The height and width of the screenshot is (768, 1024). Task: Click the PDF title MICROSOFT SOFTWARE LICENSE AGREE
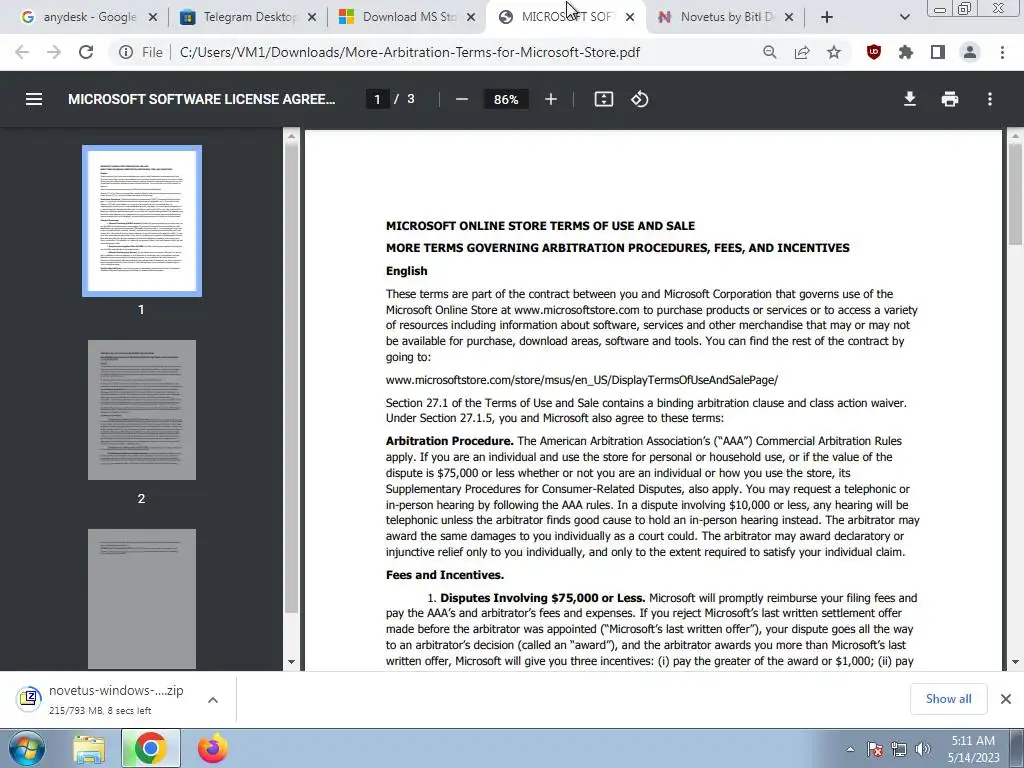[201, 99]
